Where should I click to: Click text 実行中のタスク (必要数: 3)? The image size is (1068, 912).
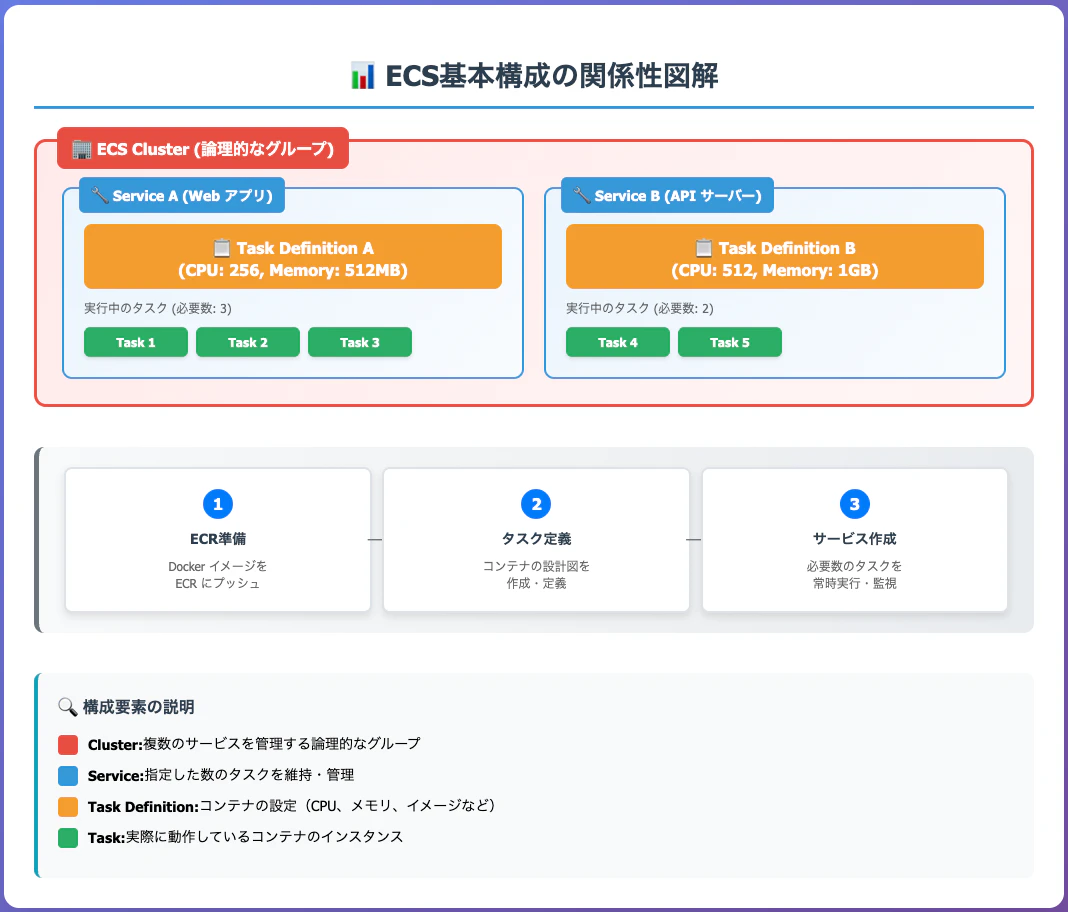(x=158, y=309)
